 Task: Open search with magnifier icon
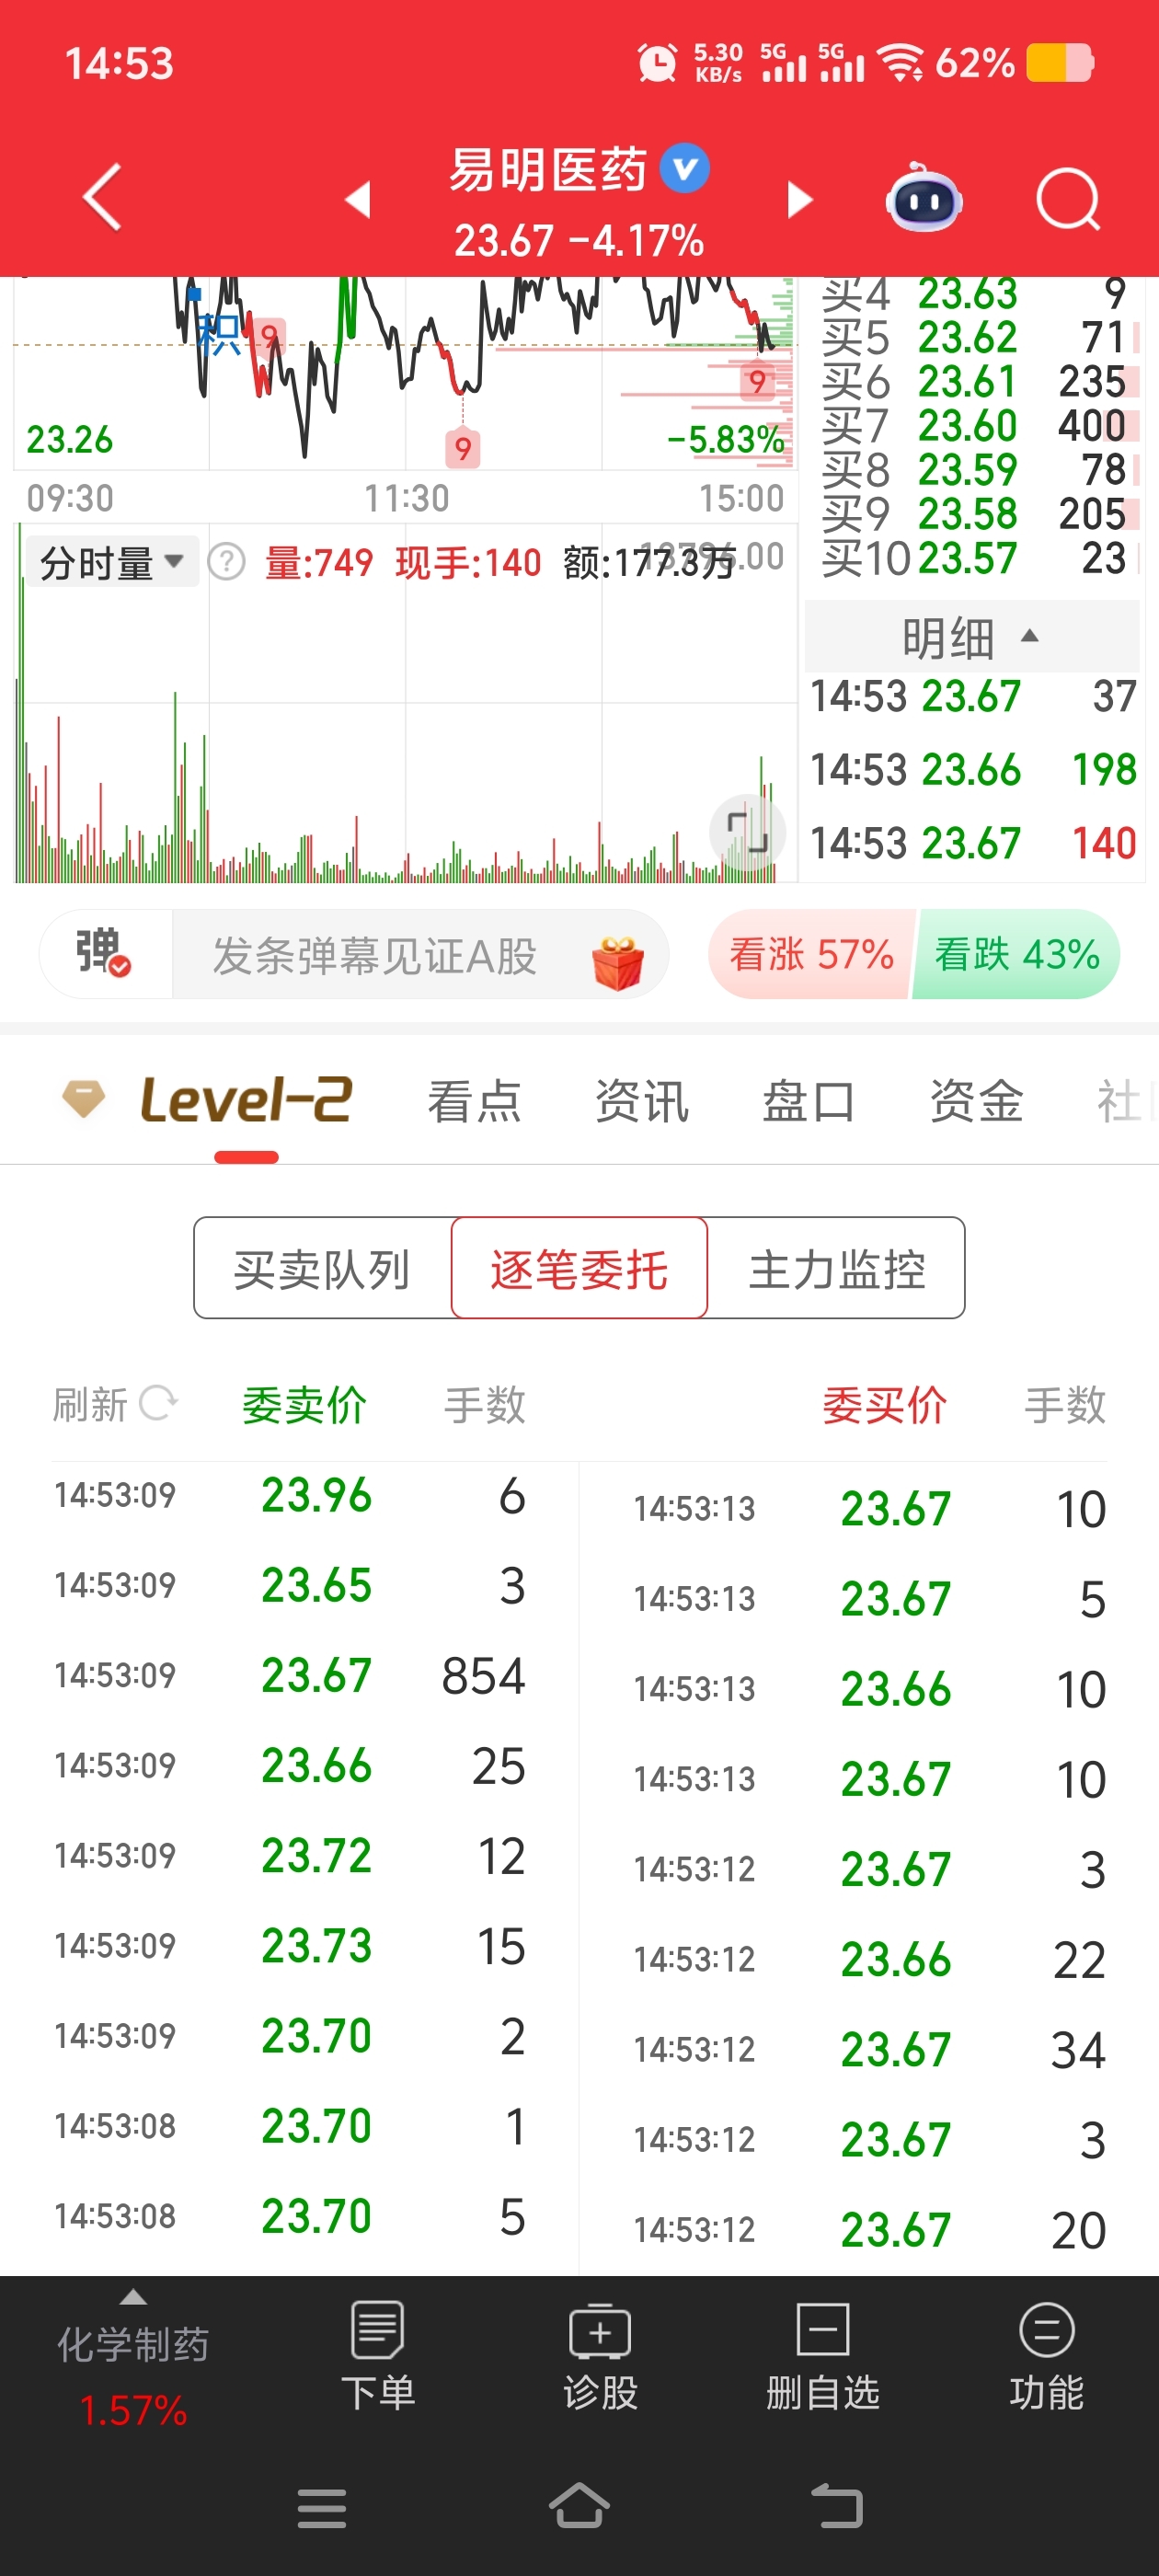(1068, 199)
